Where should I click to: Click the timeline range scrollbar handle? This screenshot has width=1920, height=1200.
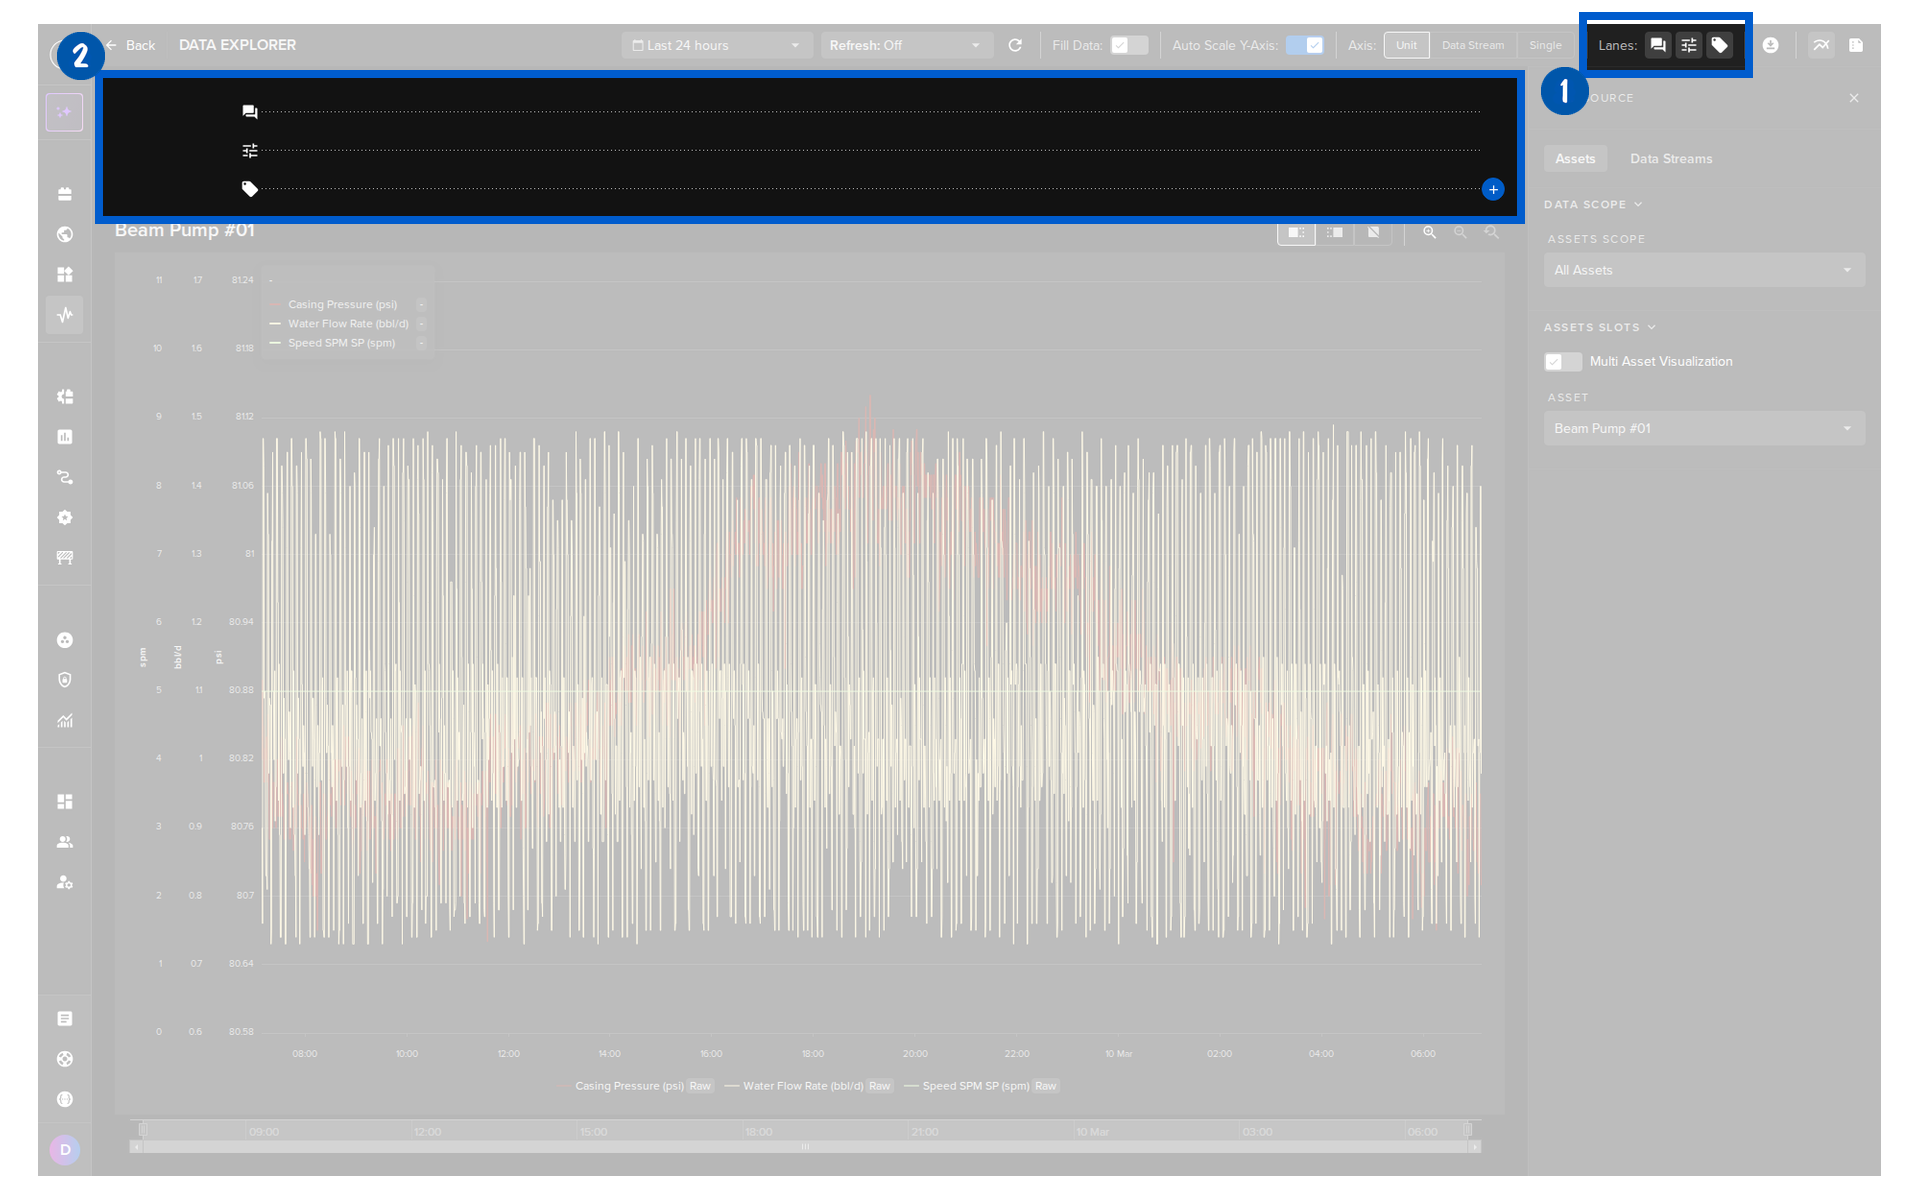(x=805, y=1147)
